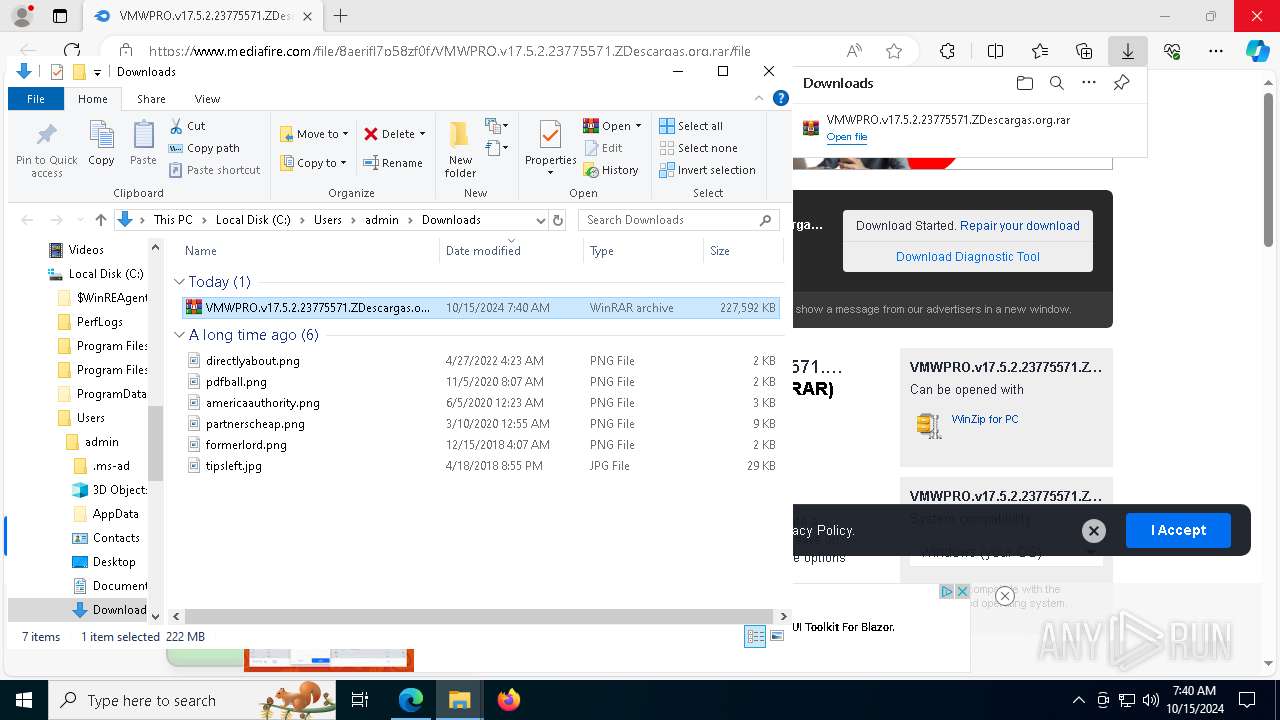Open Downloads folder in Edge panel
The image size is (1280, 720).
[x=1024, y=83]
